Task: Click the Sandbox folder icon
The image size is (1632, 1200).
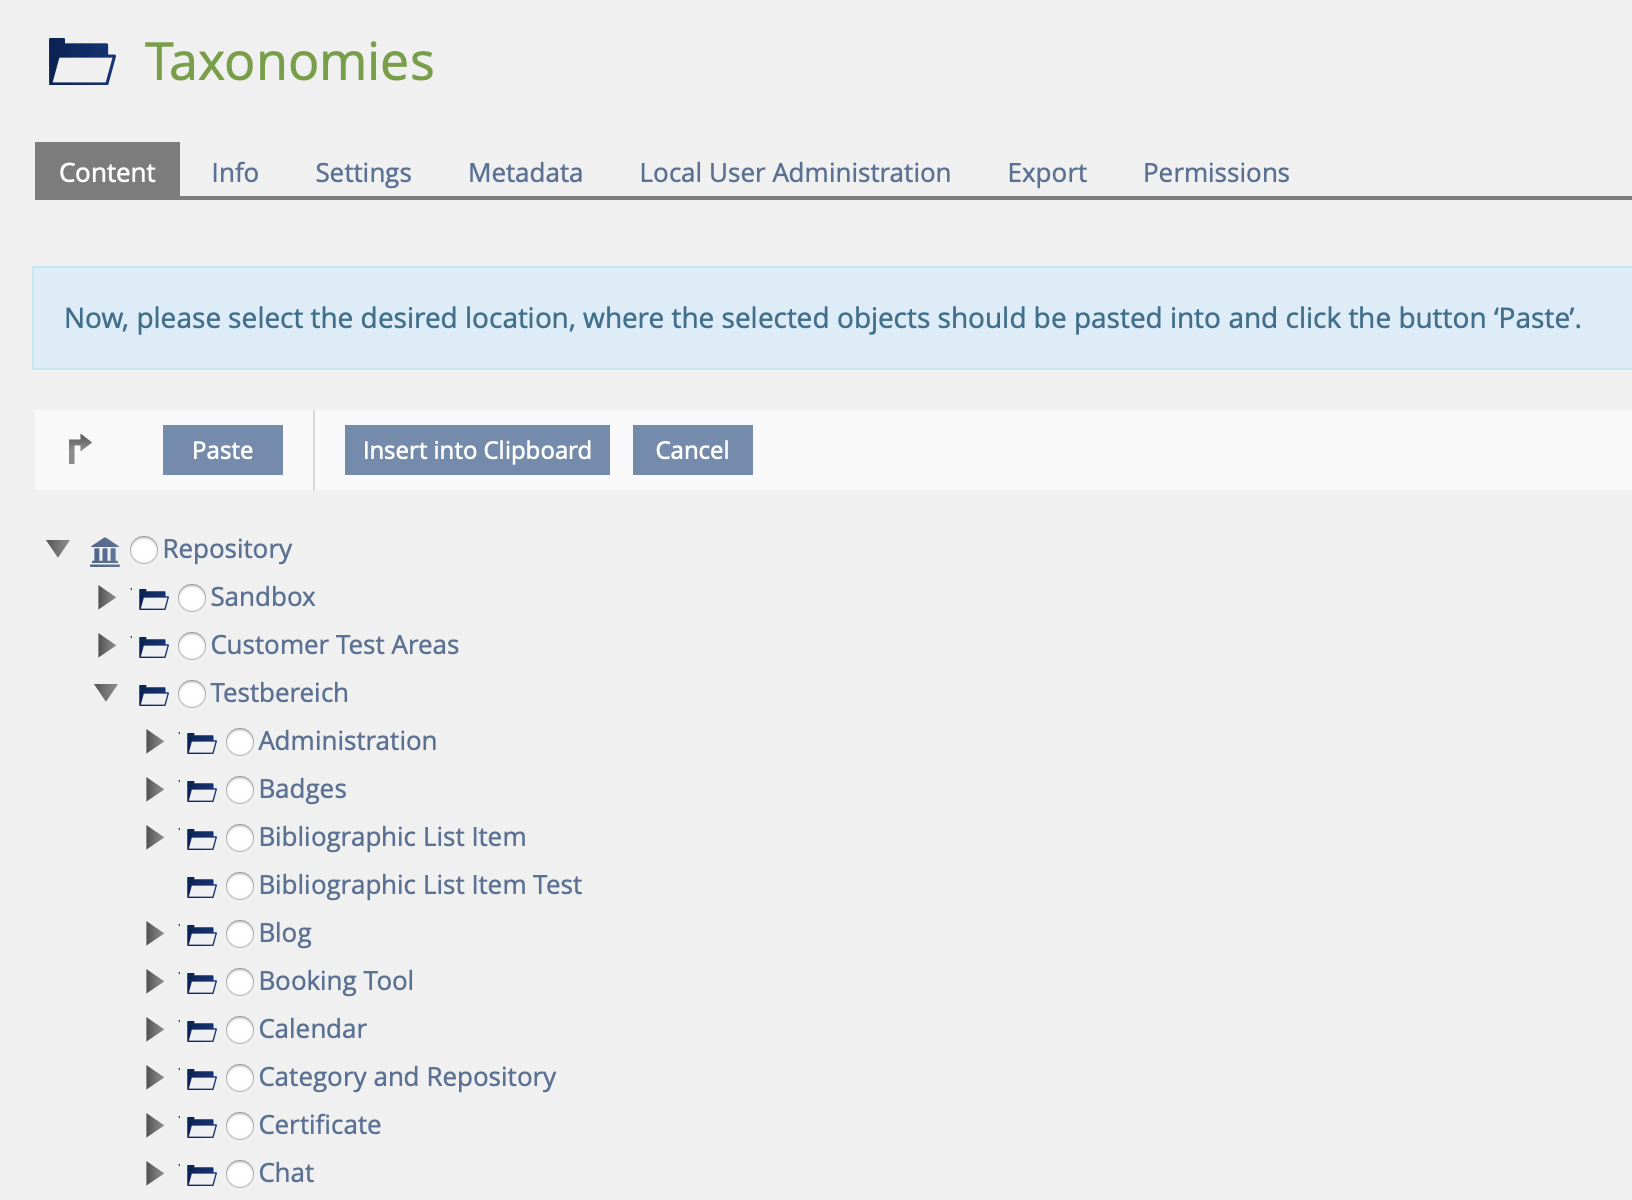Action: (153, 598)
